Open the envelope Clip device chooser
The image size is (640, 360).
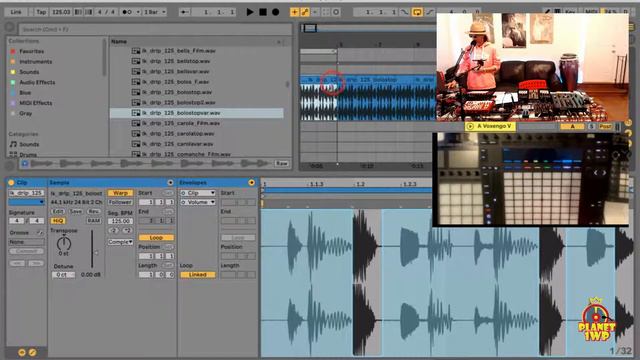198,193
